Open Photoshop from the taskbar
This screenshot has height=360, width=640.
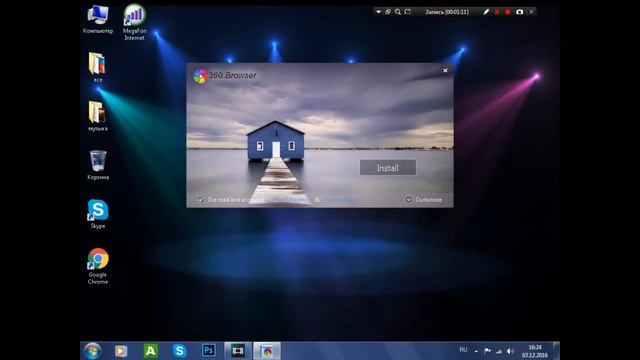pyautogui.click(x=209, y=351)
